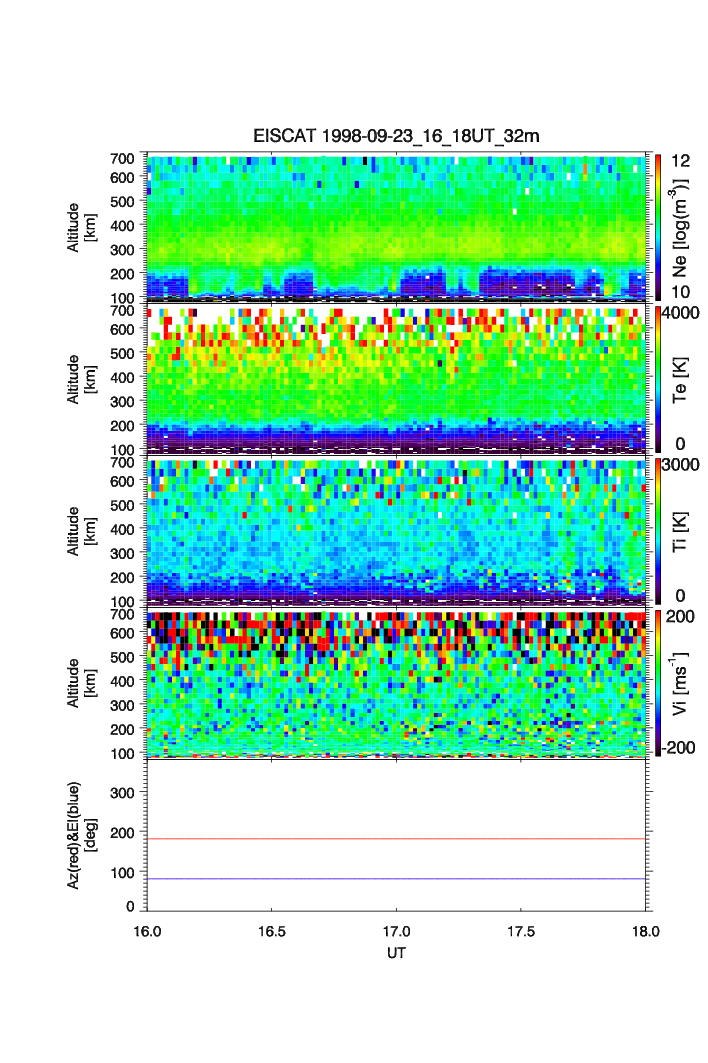Click the UT x-axis label
This screenshot has width=708, height=1063.
397,953
